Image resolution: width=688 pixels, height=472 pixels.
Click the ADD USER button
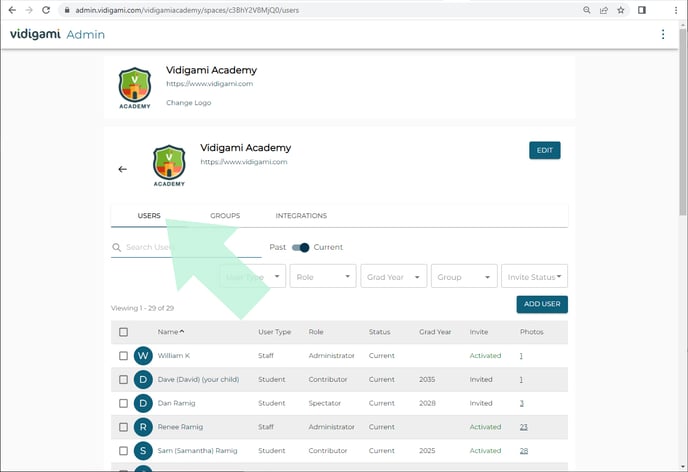click(x=542, y=304)
